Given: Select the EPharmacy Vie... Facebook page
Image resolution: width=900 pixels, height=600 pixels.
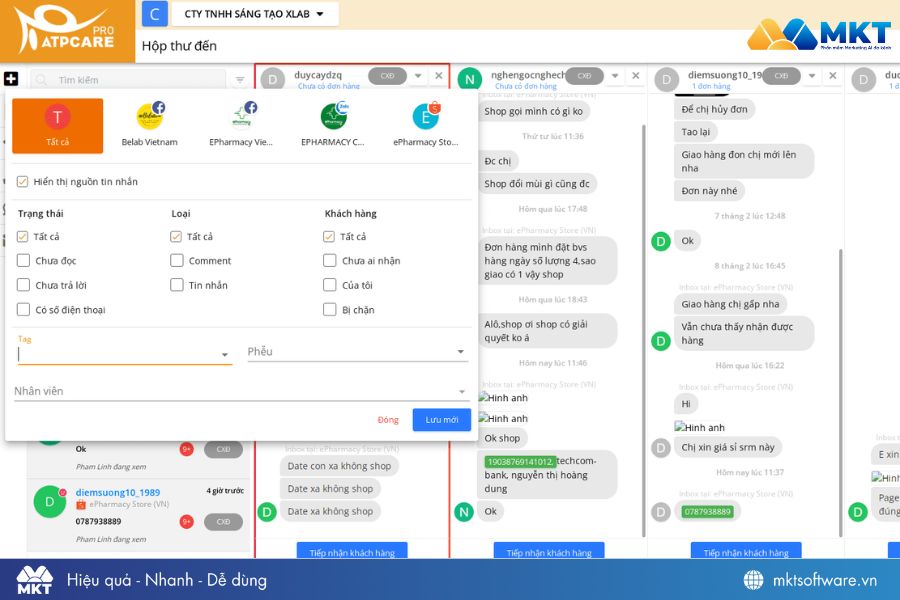Looking at the screenshot, I should click(x=241, y=126).
